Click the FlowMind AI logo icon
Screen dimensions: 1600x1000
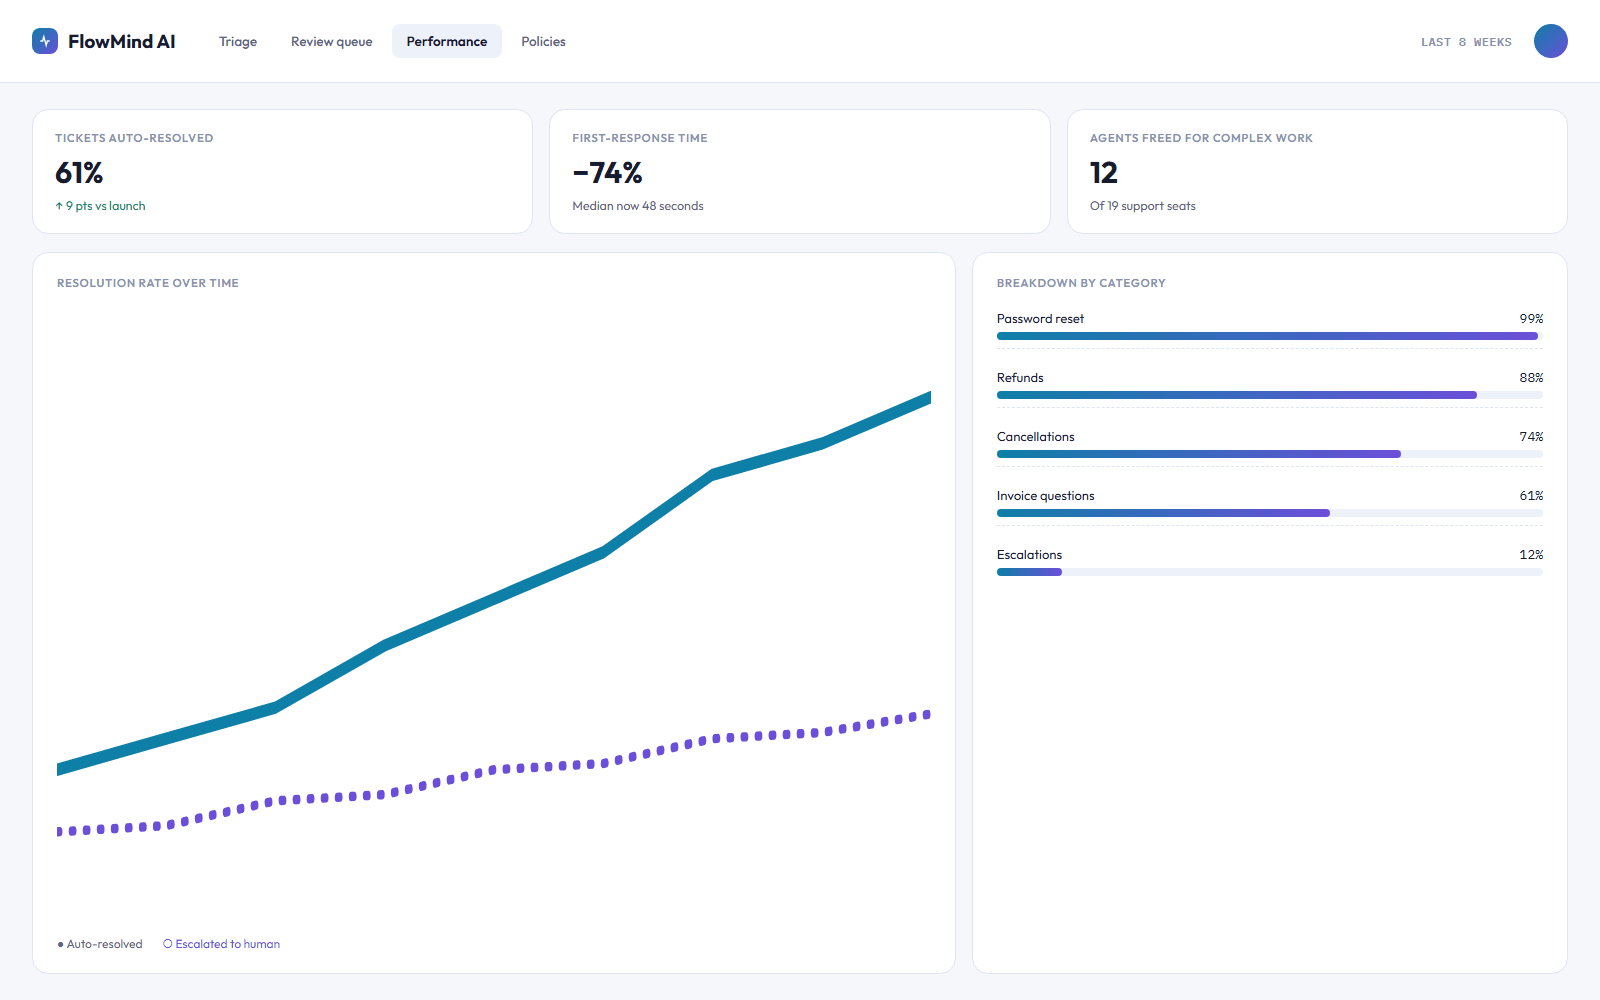tap(45, 41)
